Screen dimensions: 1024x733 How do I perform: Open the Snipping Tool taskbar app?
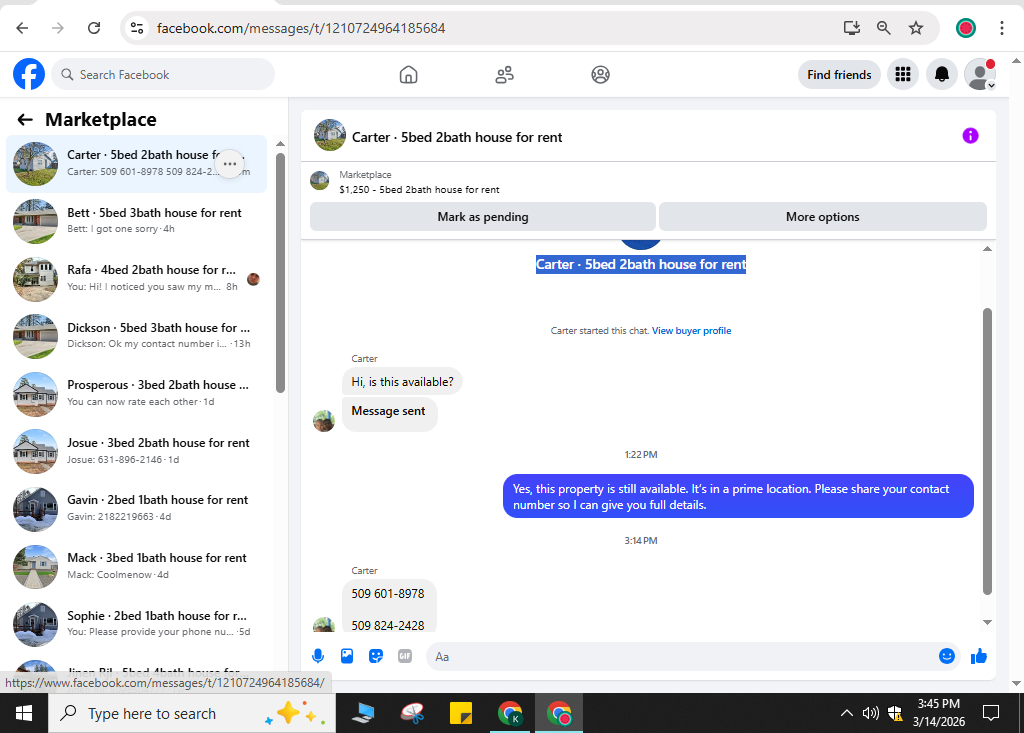click(x=412, y=713)
